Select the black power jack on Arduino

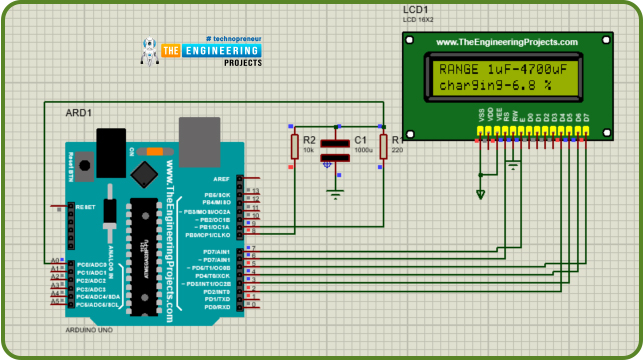pos(111,153)
